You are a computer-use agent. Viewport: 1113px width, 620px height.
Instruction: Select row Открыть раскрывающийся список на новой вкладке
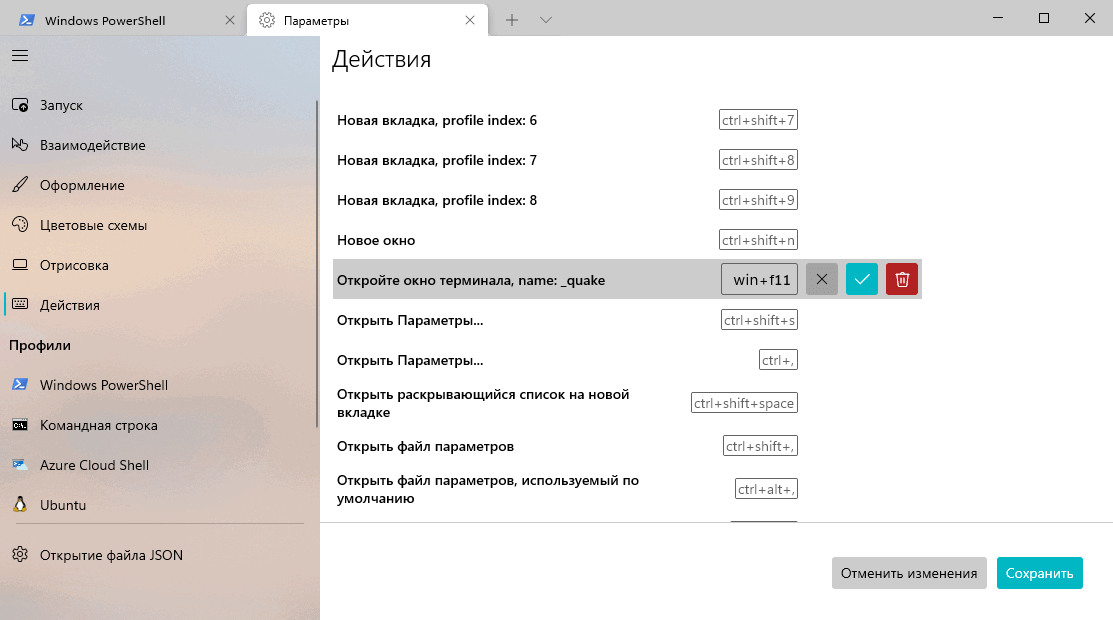(x=627, y=403)
